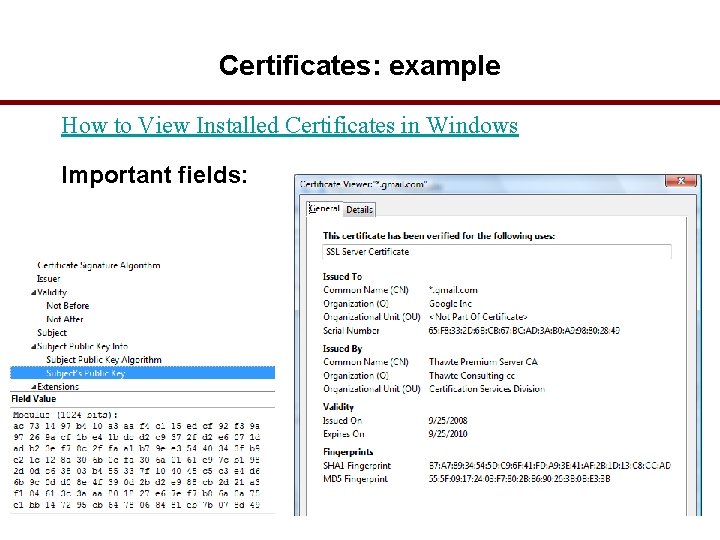Click the serial number value starting 65:F8
720x540 pixels.
pyautogui.click(x=524, y=331)
